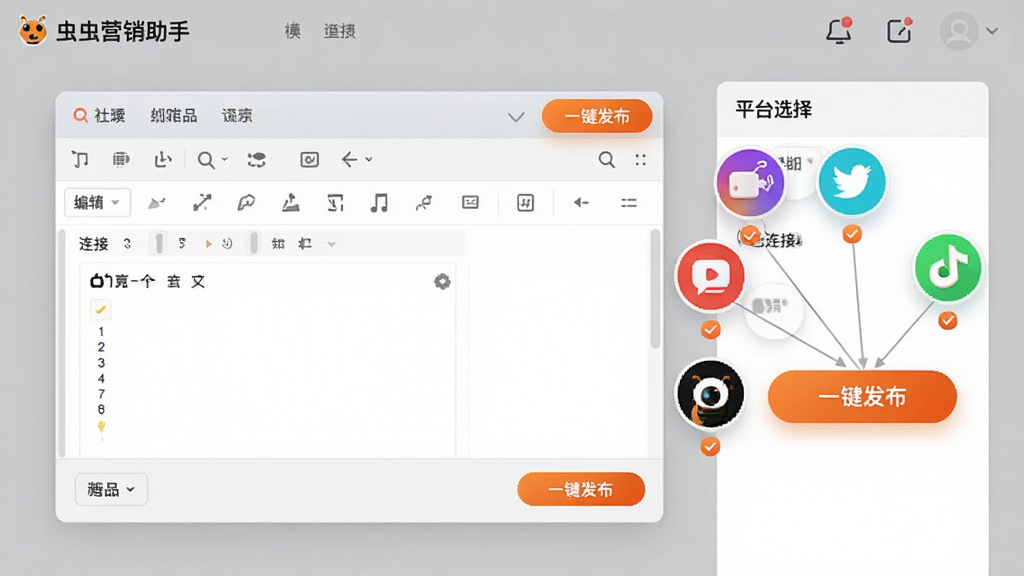Click the 虫虫营销助手 bug logo
The width and height of the screenshot is (1024, 576).
(33, 30)
